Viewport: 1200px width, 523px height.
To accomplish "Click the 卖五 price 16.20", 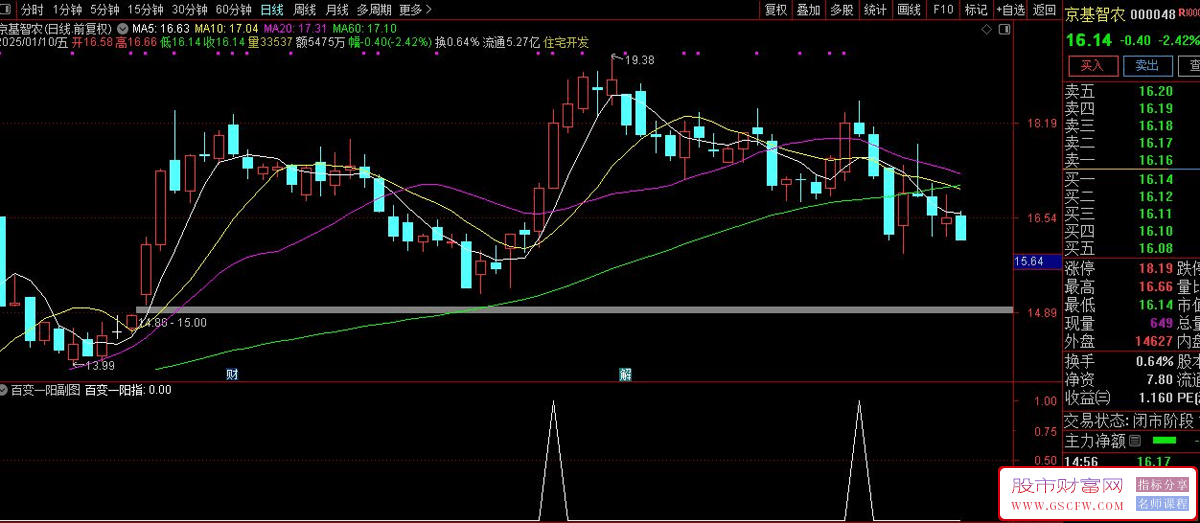I will 1155,91.
